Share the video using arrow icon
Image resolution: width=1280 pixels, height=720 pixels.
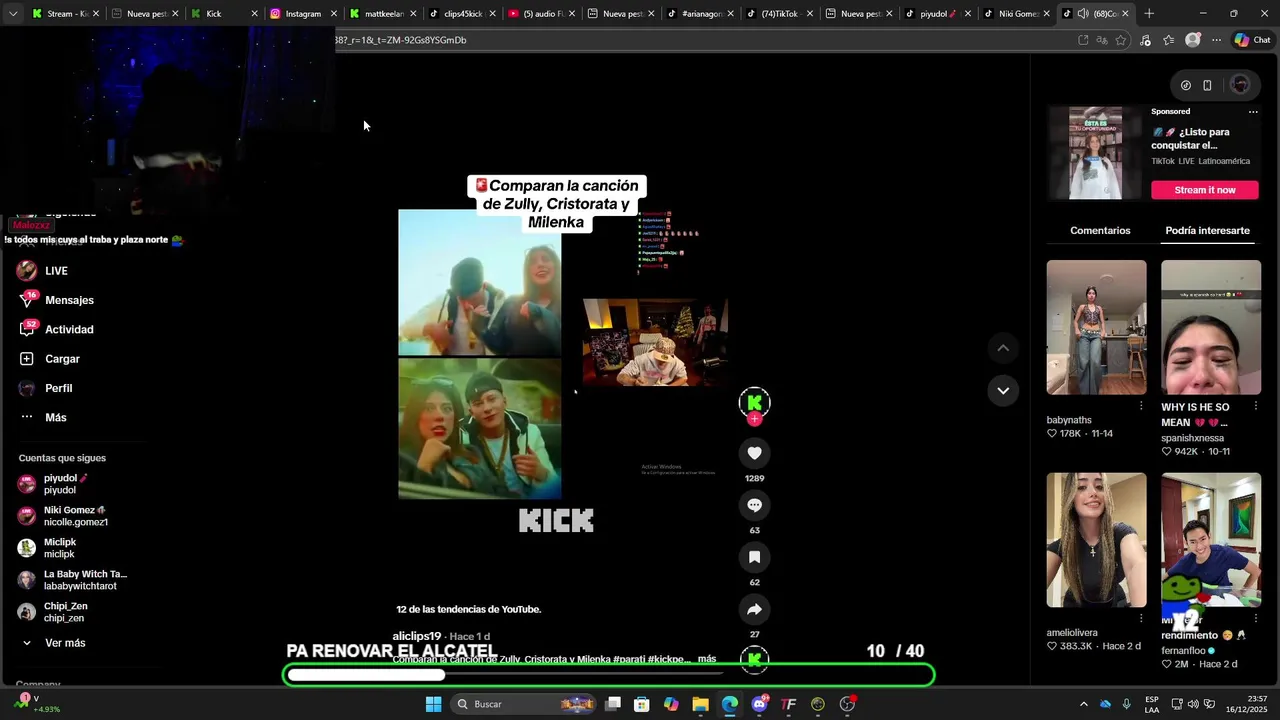[754, 609]
